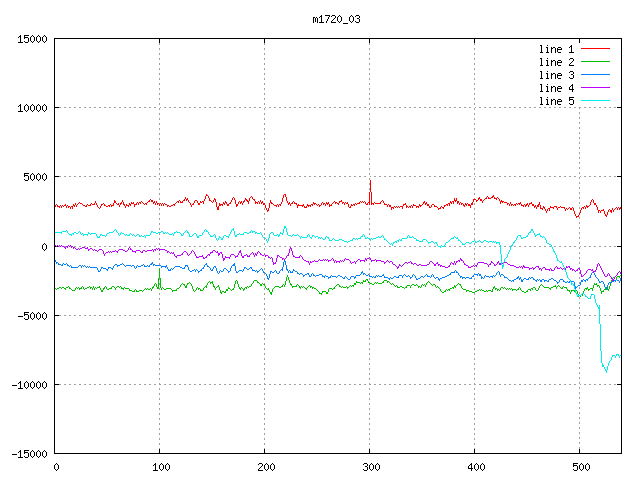Click the cyan line 5 legend swatch
Image resolution: width=640 pixels, height=480 pixels.
[595, 101]
